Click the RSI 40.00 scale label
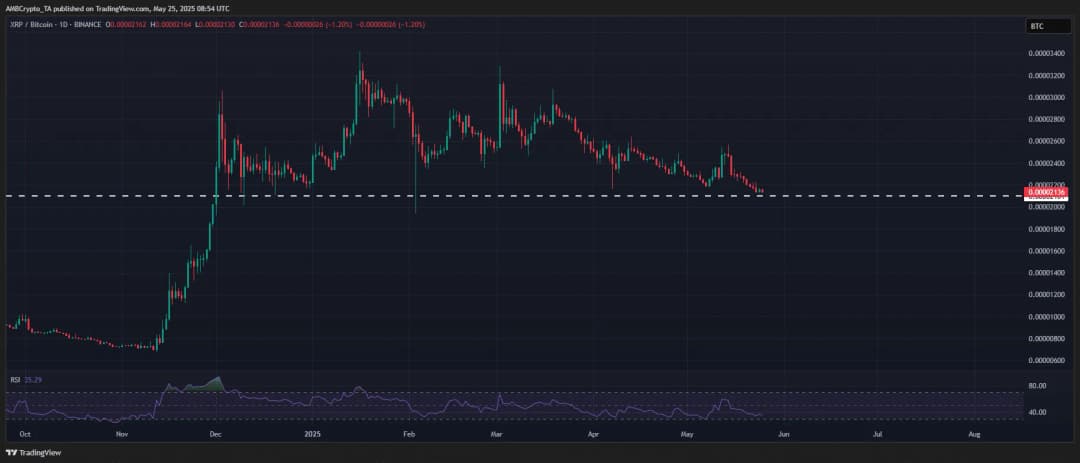This screenshot has width=1080, height=463. click(x=1039, y=412)
